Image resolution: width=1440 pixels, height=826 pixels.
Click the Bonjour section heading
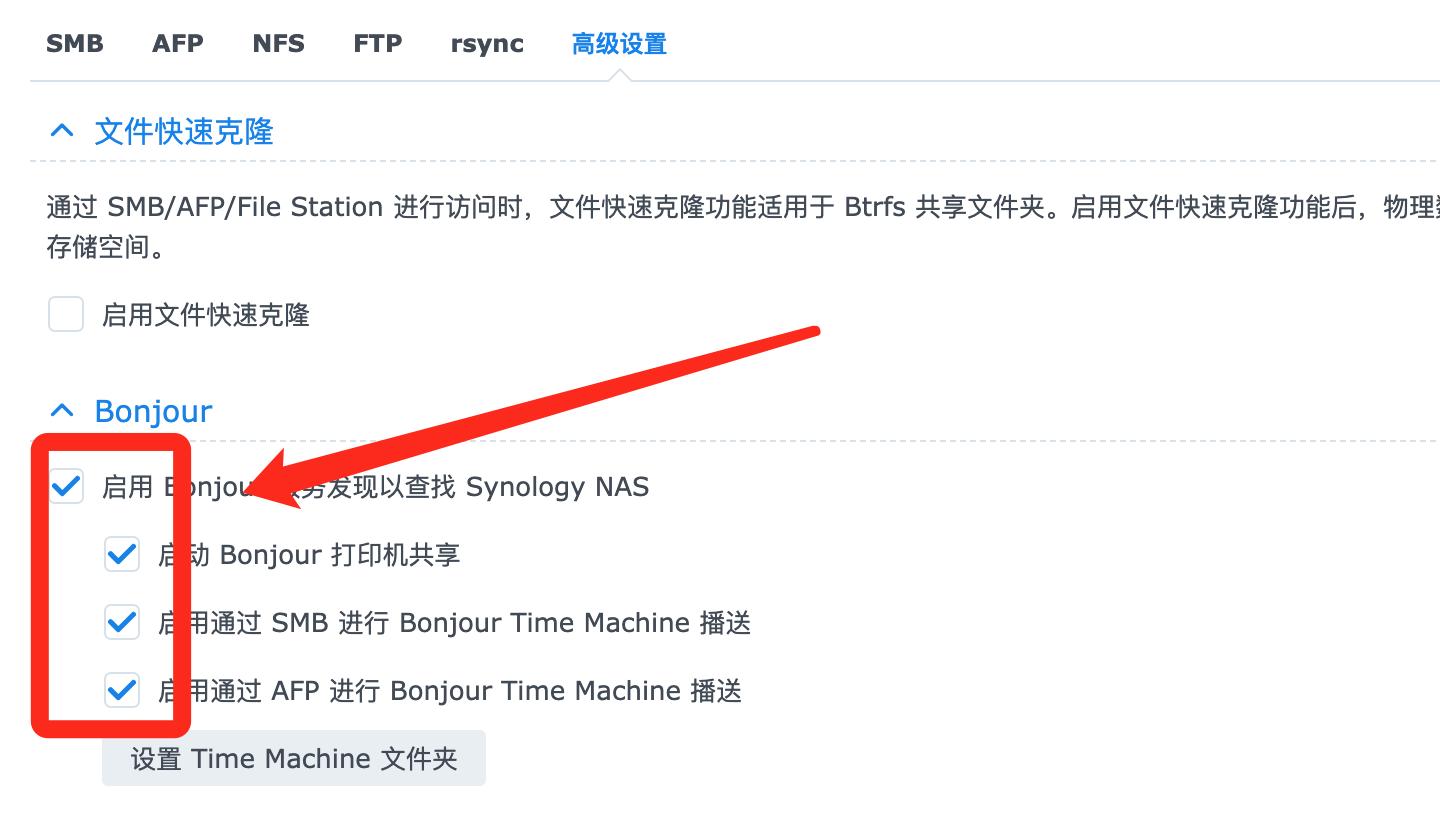point(153,411)
